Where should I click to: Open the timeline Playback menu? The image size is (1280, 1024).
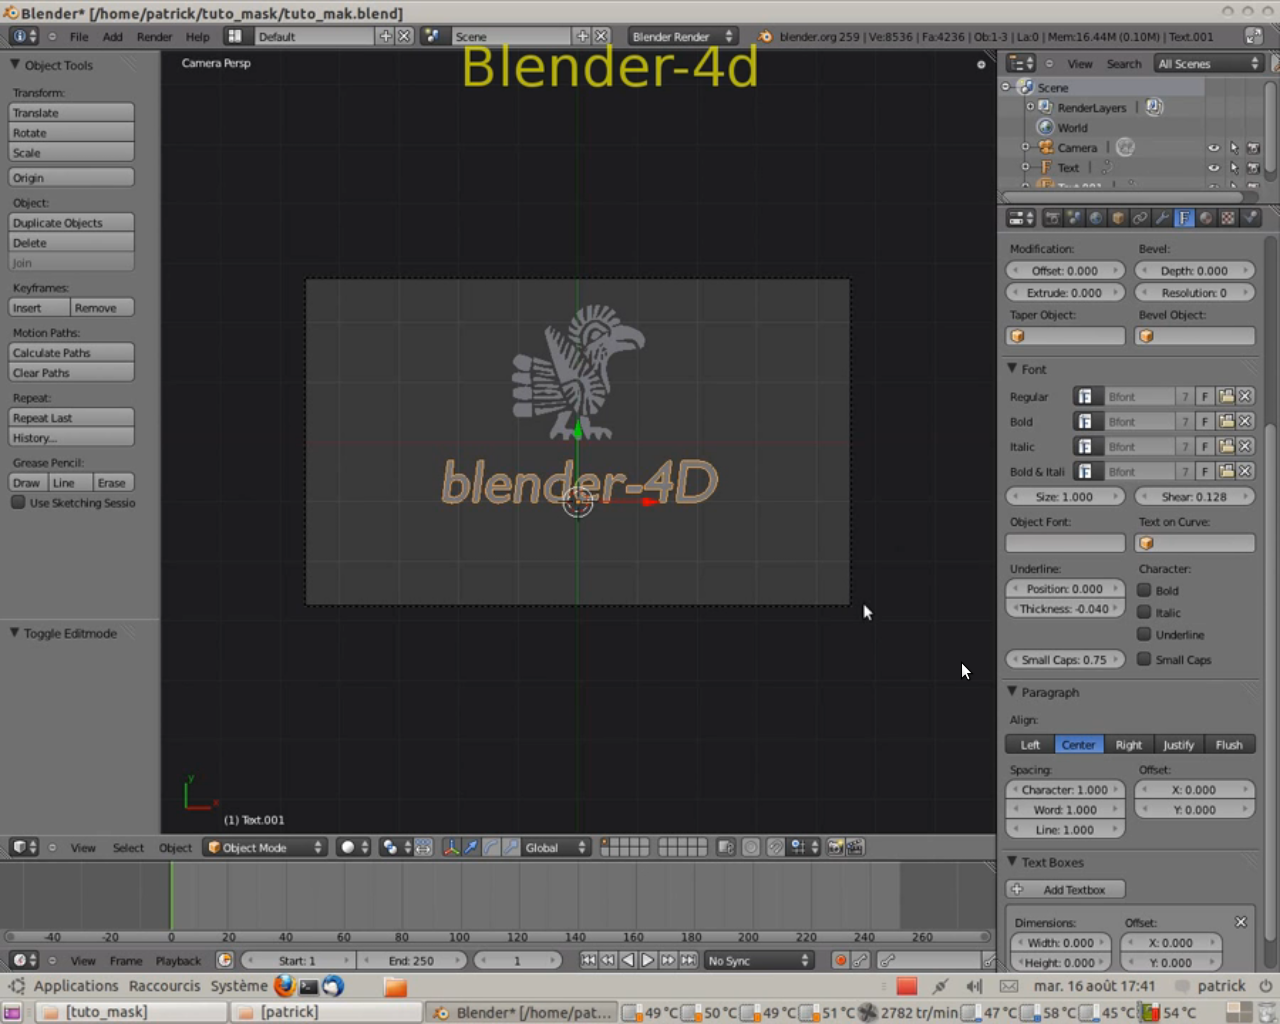pyautogui.click(x=178, y=960)
